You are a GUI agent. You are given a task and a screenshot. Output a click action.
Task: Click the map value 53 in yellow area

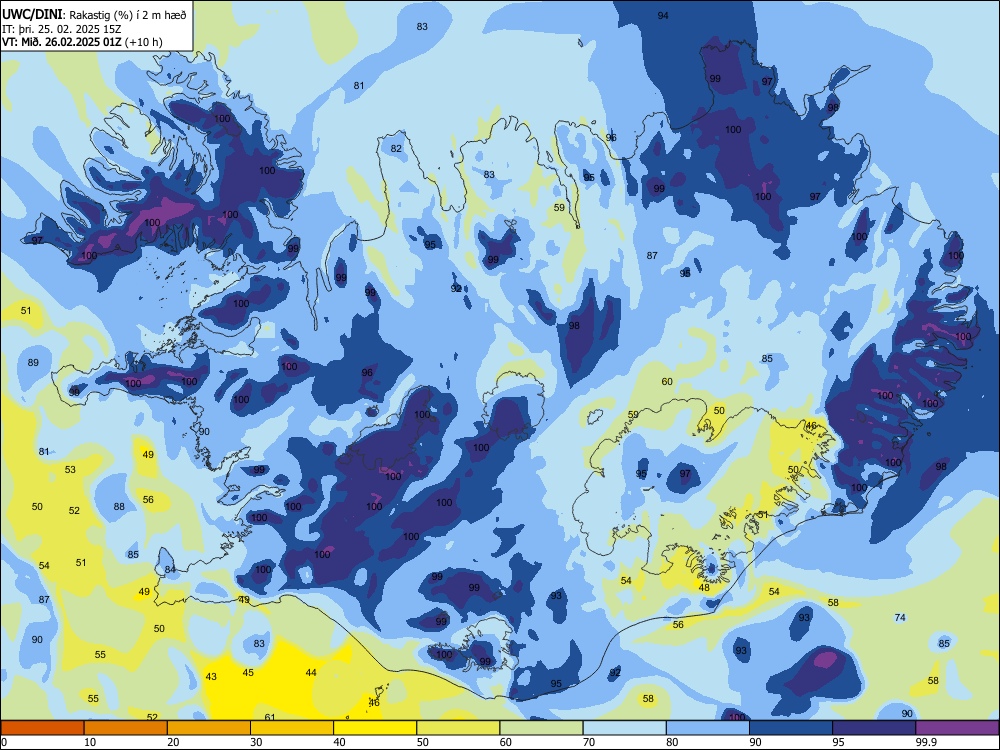(x=70, y=469)
